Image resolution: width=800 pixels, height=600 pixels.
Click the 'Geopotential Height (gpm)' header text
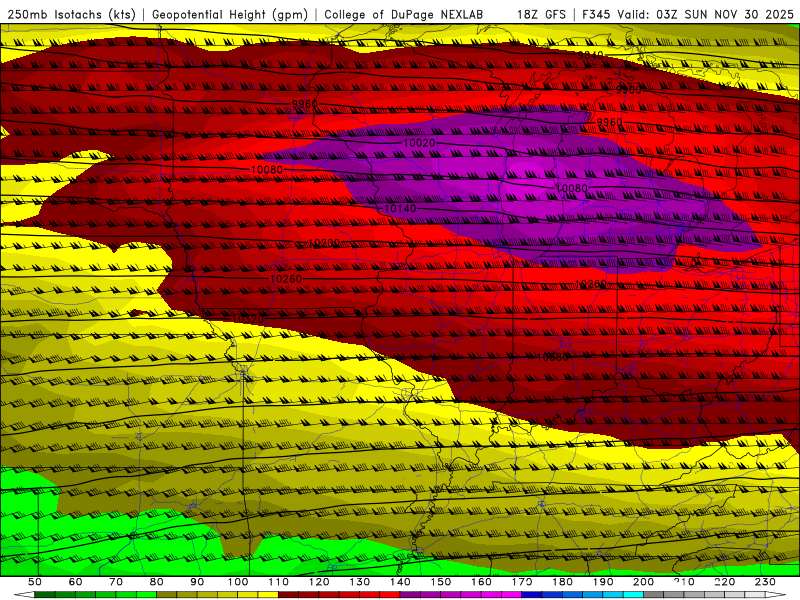230,14
